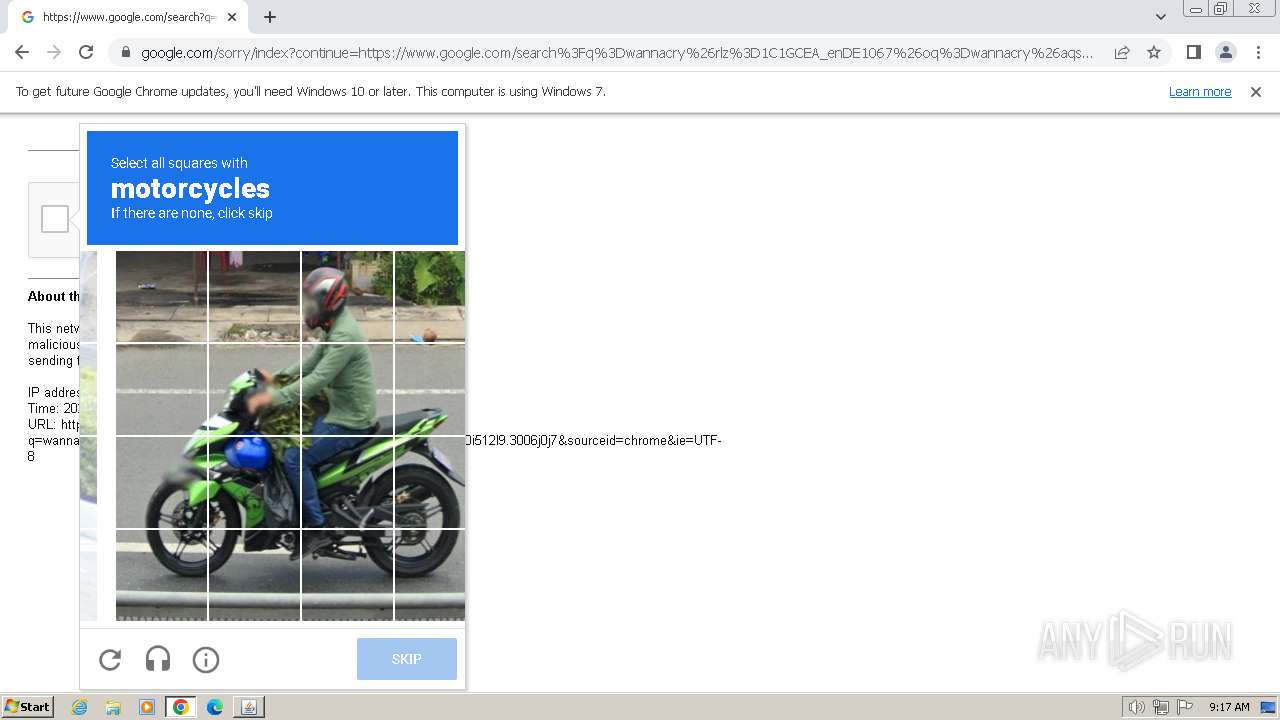Select captcha square showing green plants top-right

point(430,296)
